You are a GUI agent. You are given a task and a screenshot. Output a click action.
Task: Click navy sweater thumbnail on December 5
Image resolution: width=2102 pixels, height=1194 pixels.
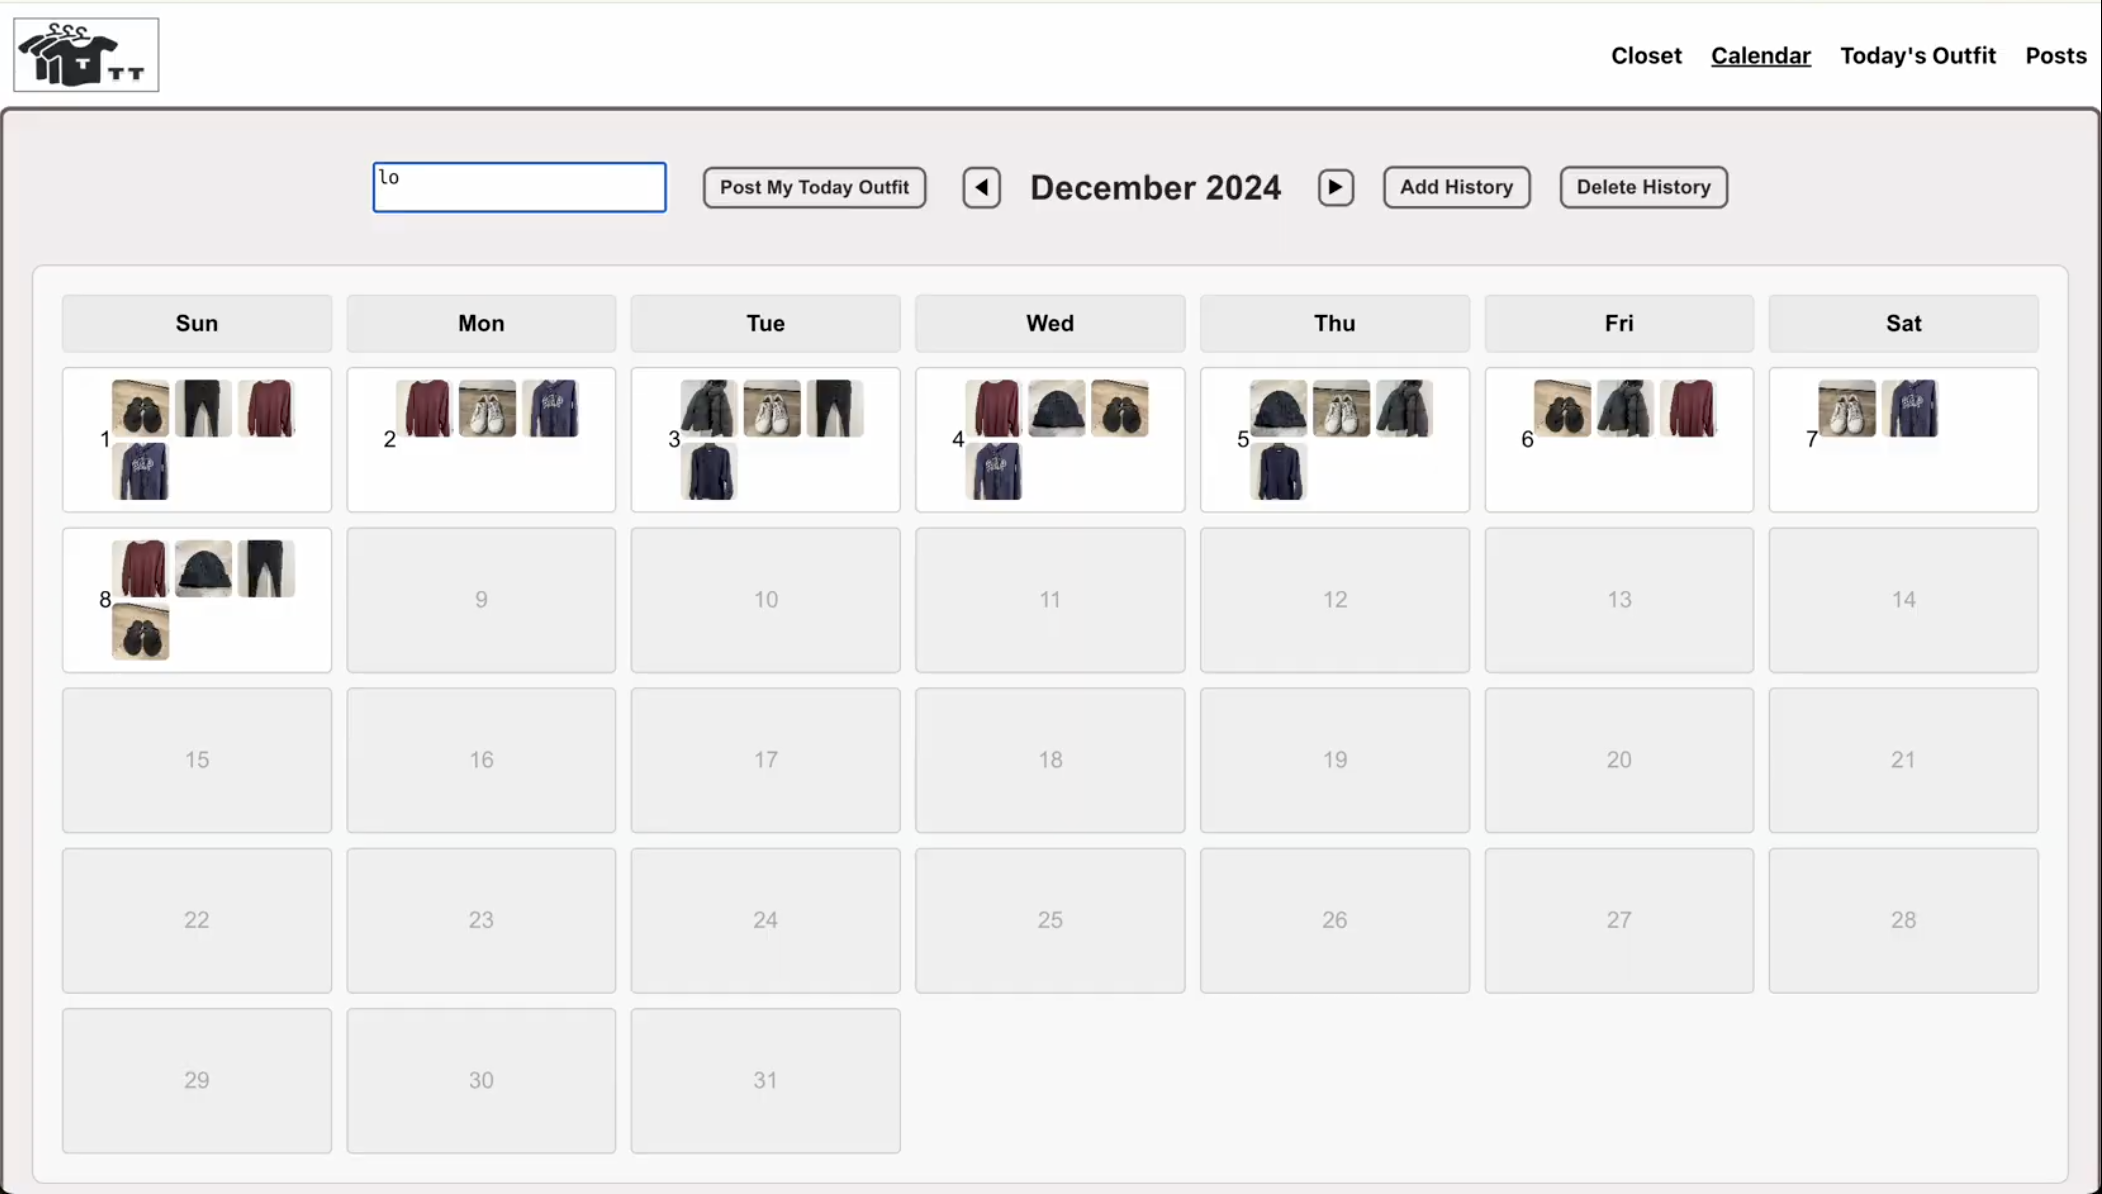tap(1277, 471)
